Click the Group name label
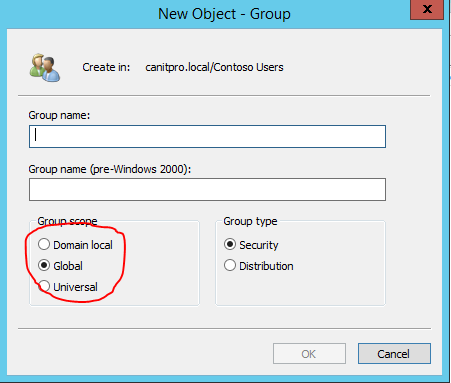Screen dimensions: 451x383 pos(59,115)
